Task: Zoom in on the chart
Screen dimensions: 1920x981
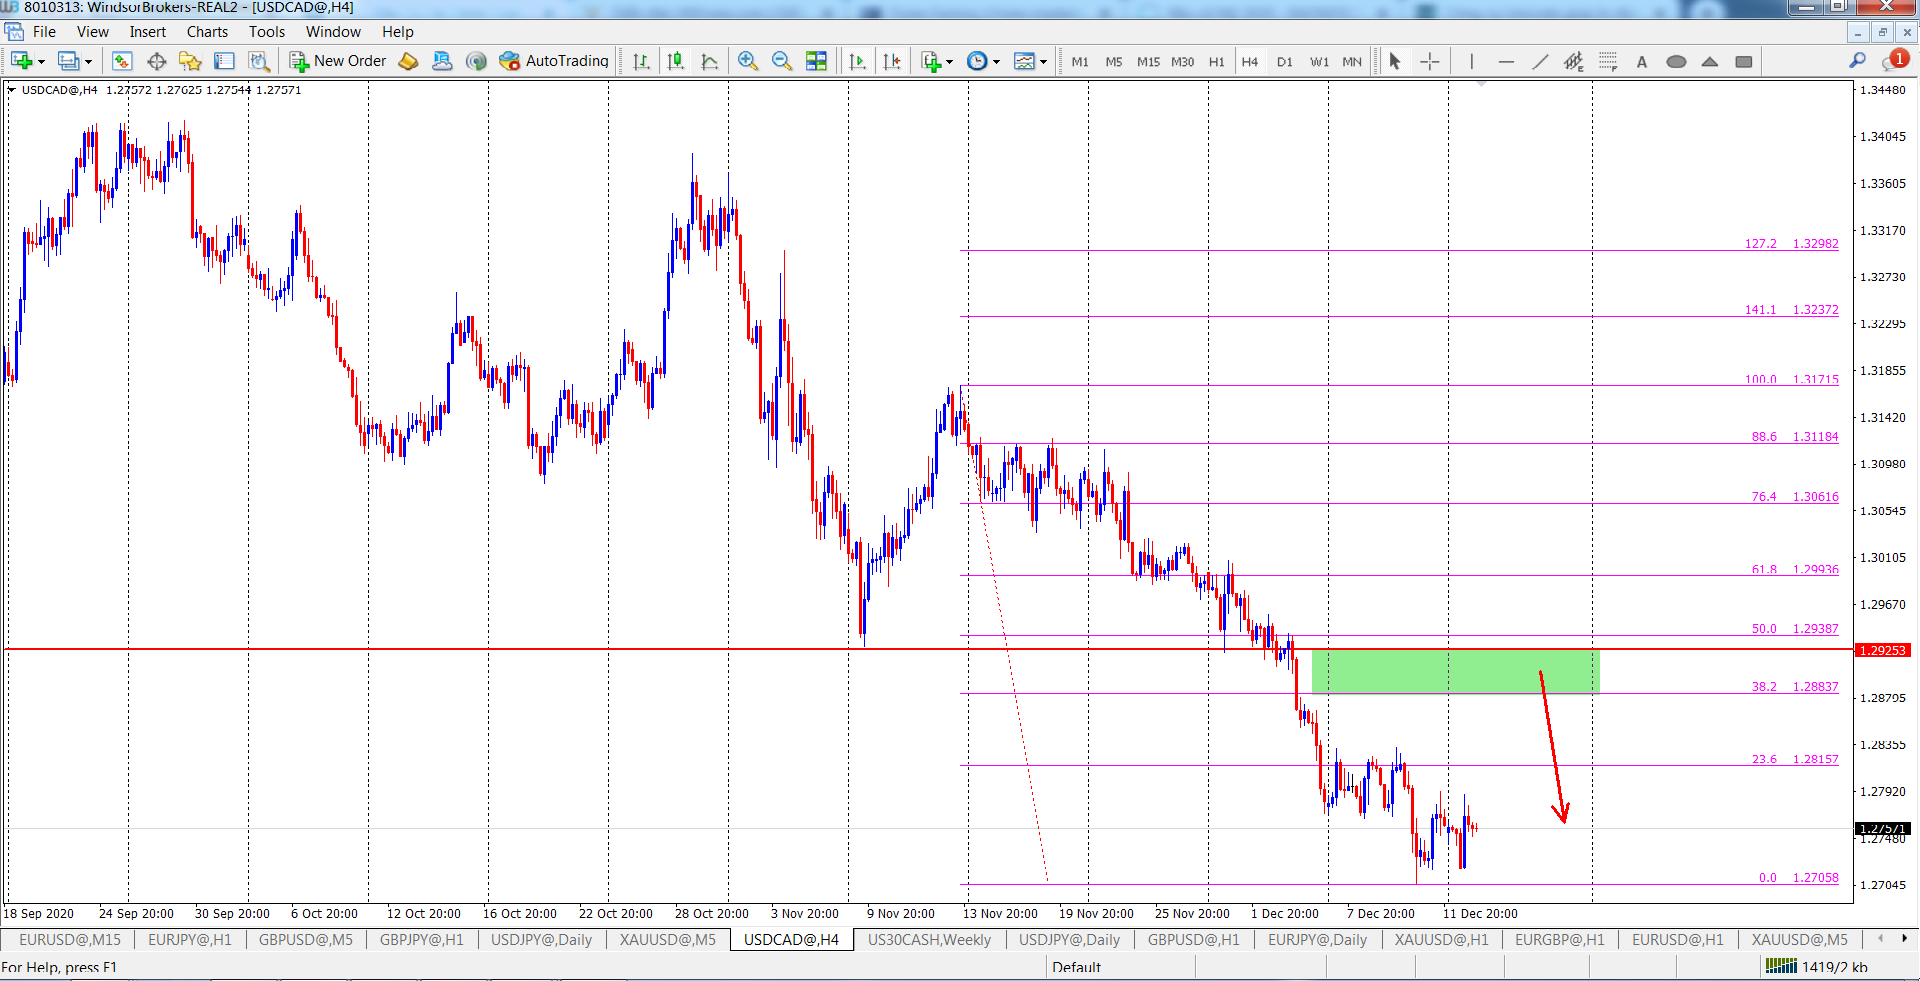Action: tap(747, 61)
